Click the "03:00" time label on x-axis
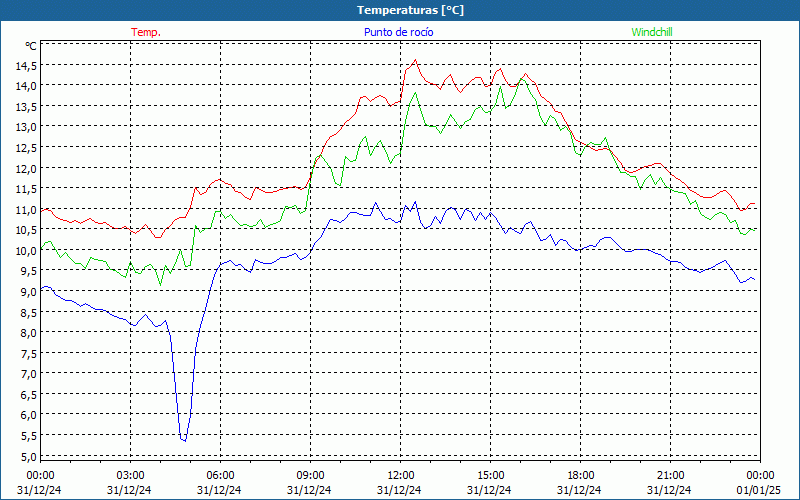This screenshot has height=500, width=800. click(x=130, y=476)
